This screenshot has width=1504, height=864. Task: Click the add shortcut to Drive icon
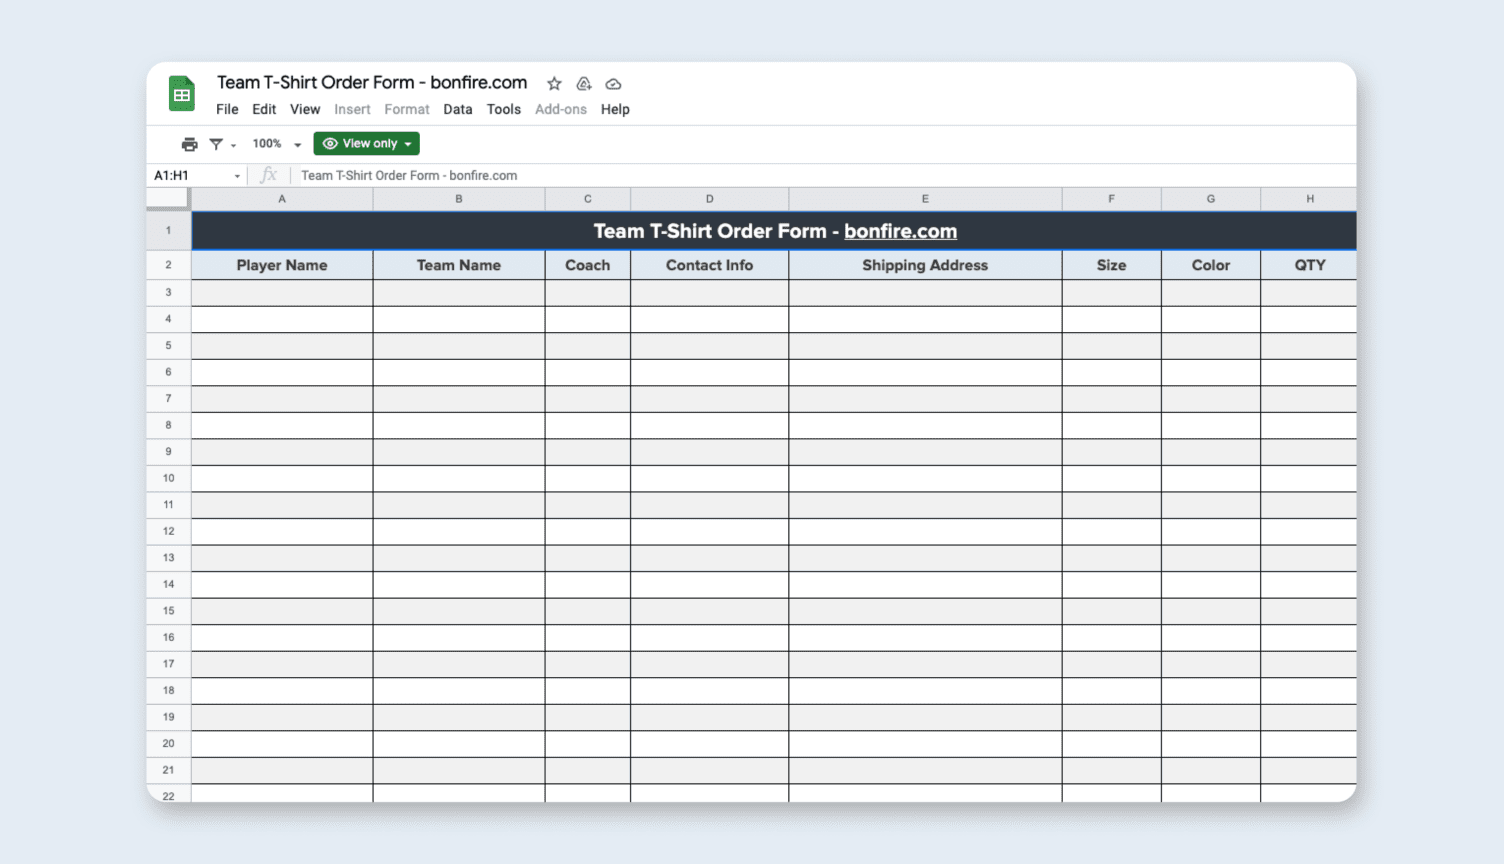coord(584,84)
